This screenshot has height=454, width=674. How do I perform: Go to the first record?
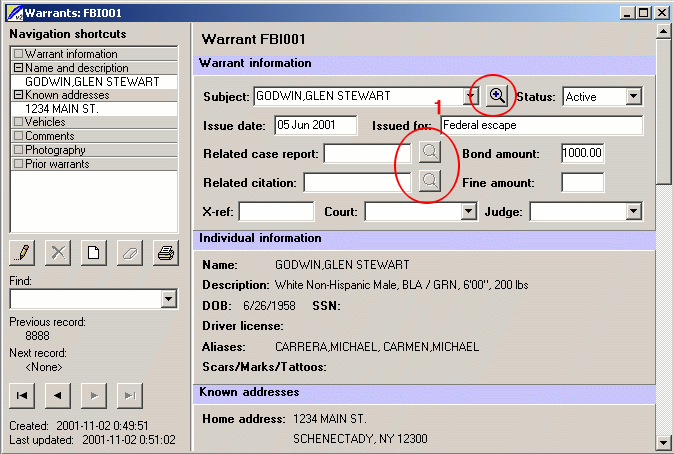[x=22, y=395]
